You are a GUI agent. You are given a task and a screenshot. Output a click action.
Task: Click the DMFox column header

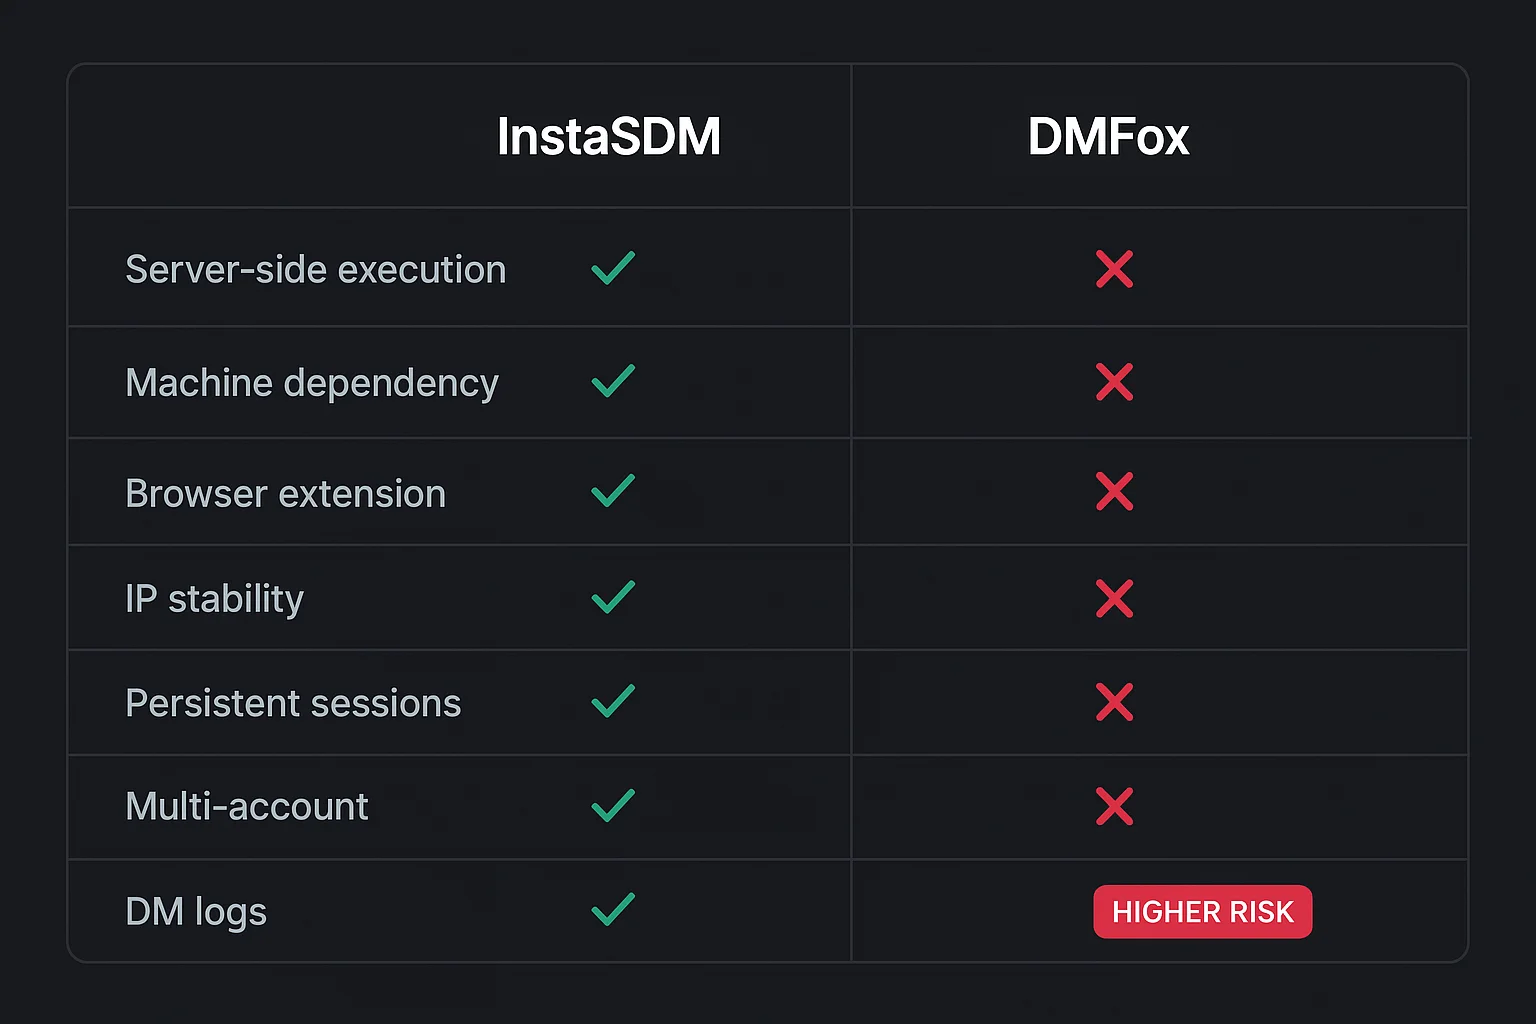click(1109, 136)
